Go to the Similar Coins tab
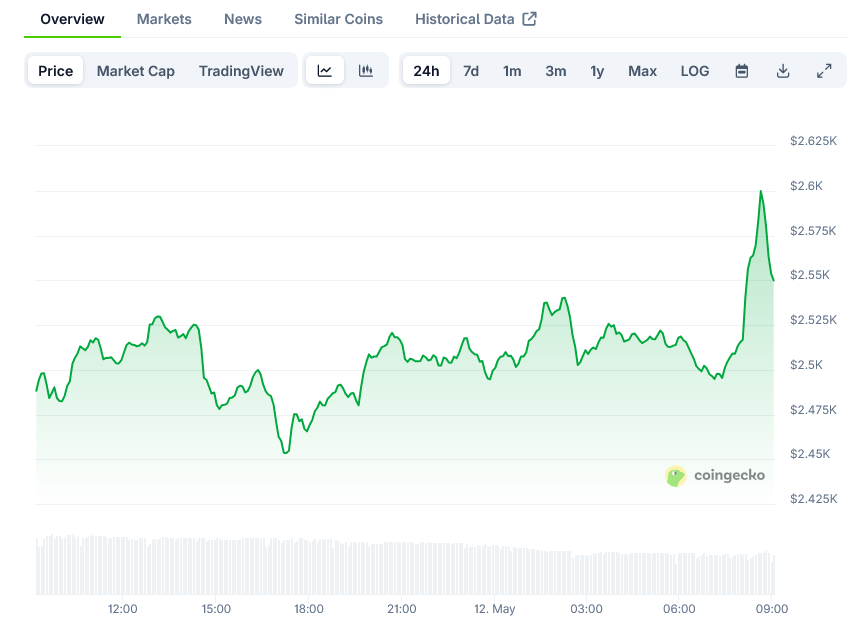The image size is (847, 628). (x=338, y=19)
